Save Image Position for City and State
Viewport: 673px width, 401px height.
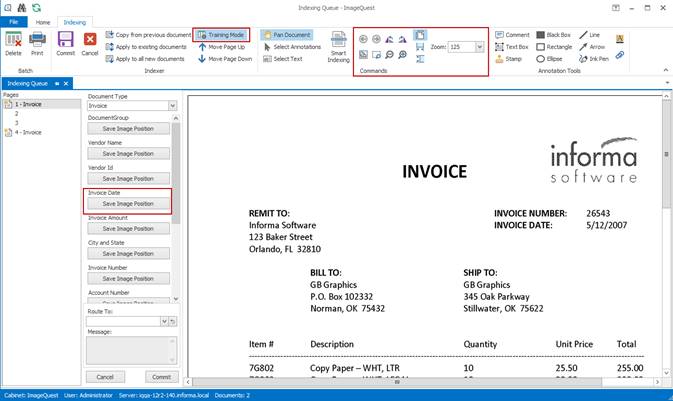(128, 254)
